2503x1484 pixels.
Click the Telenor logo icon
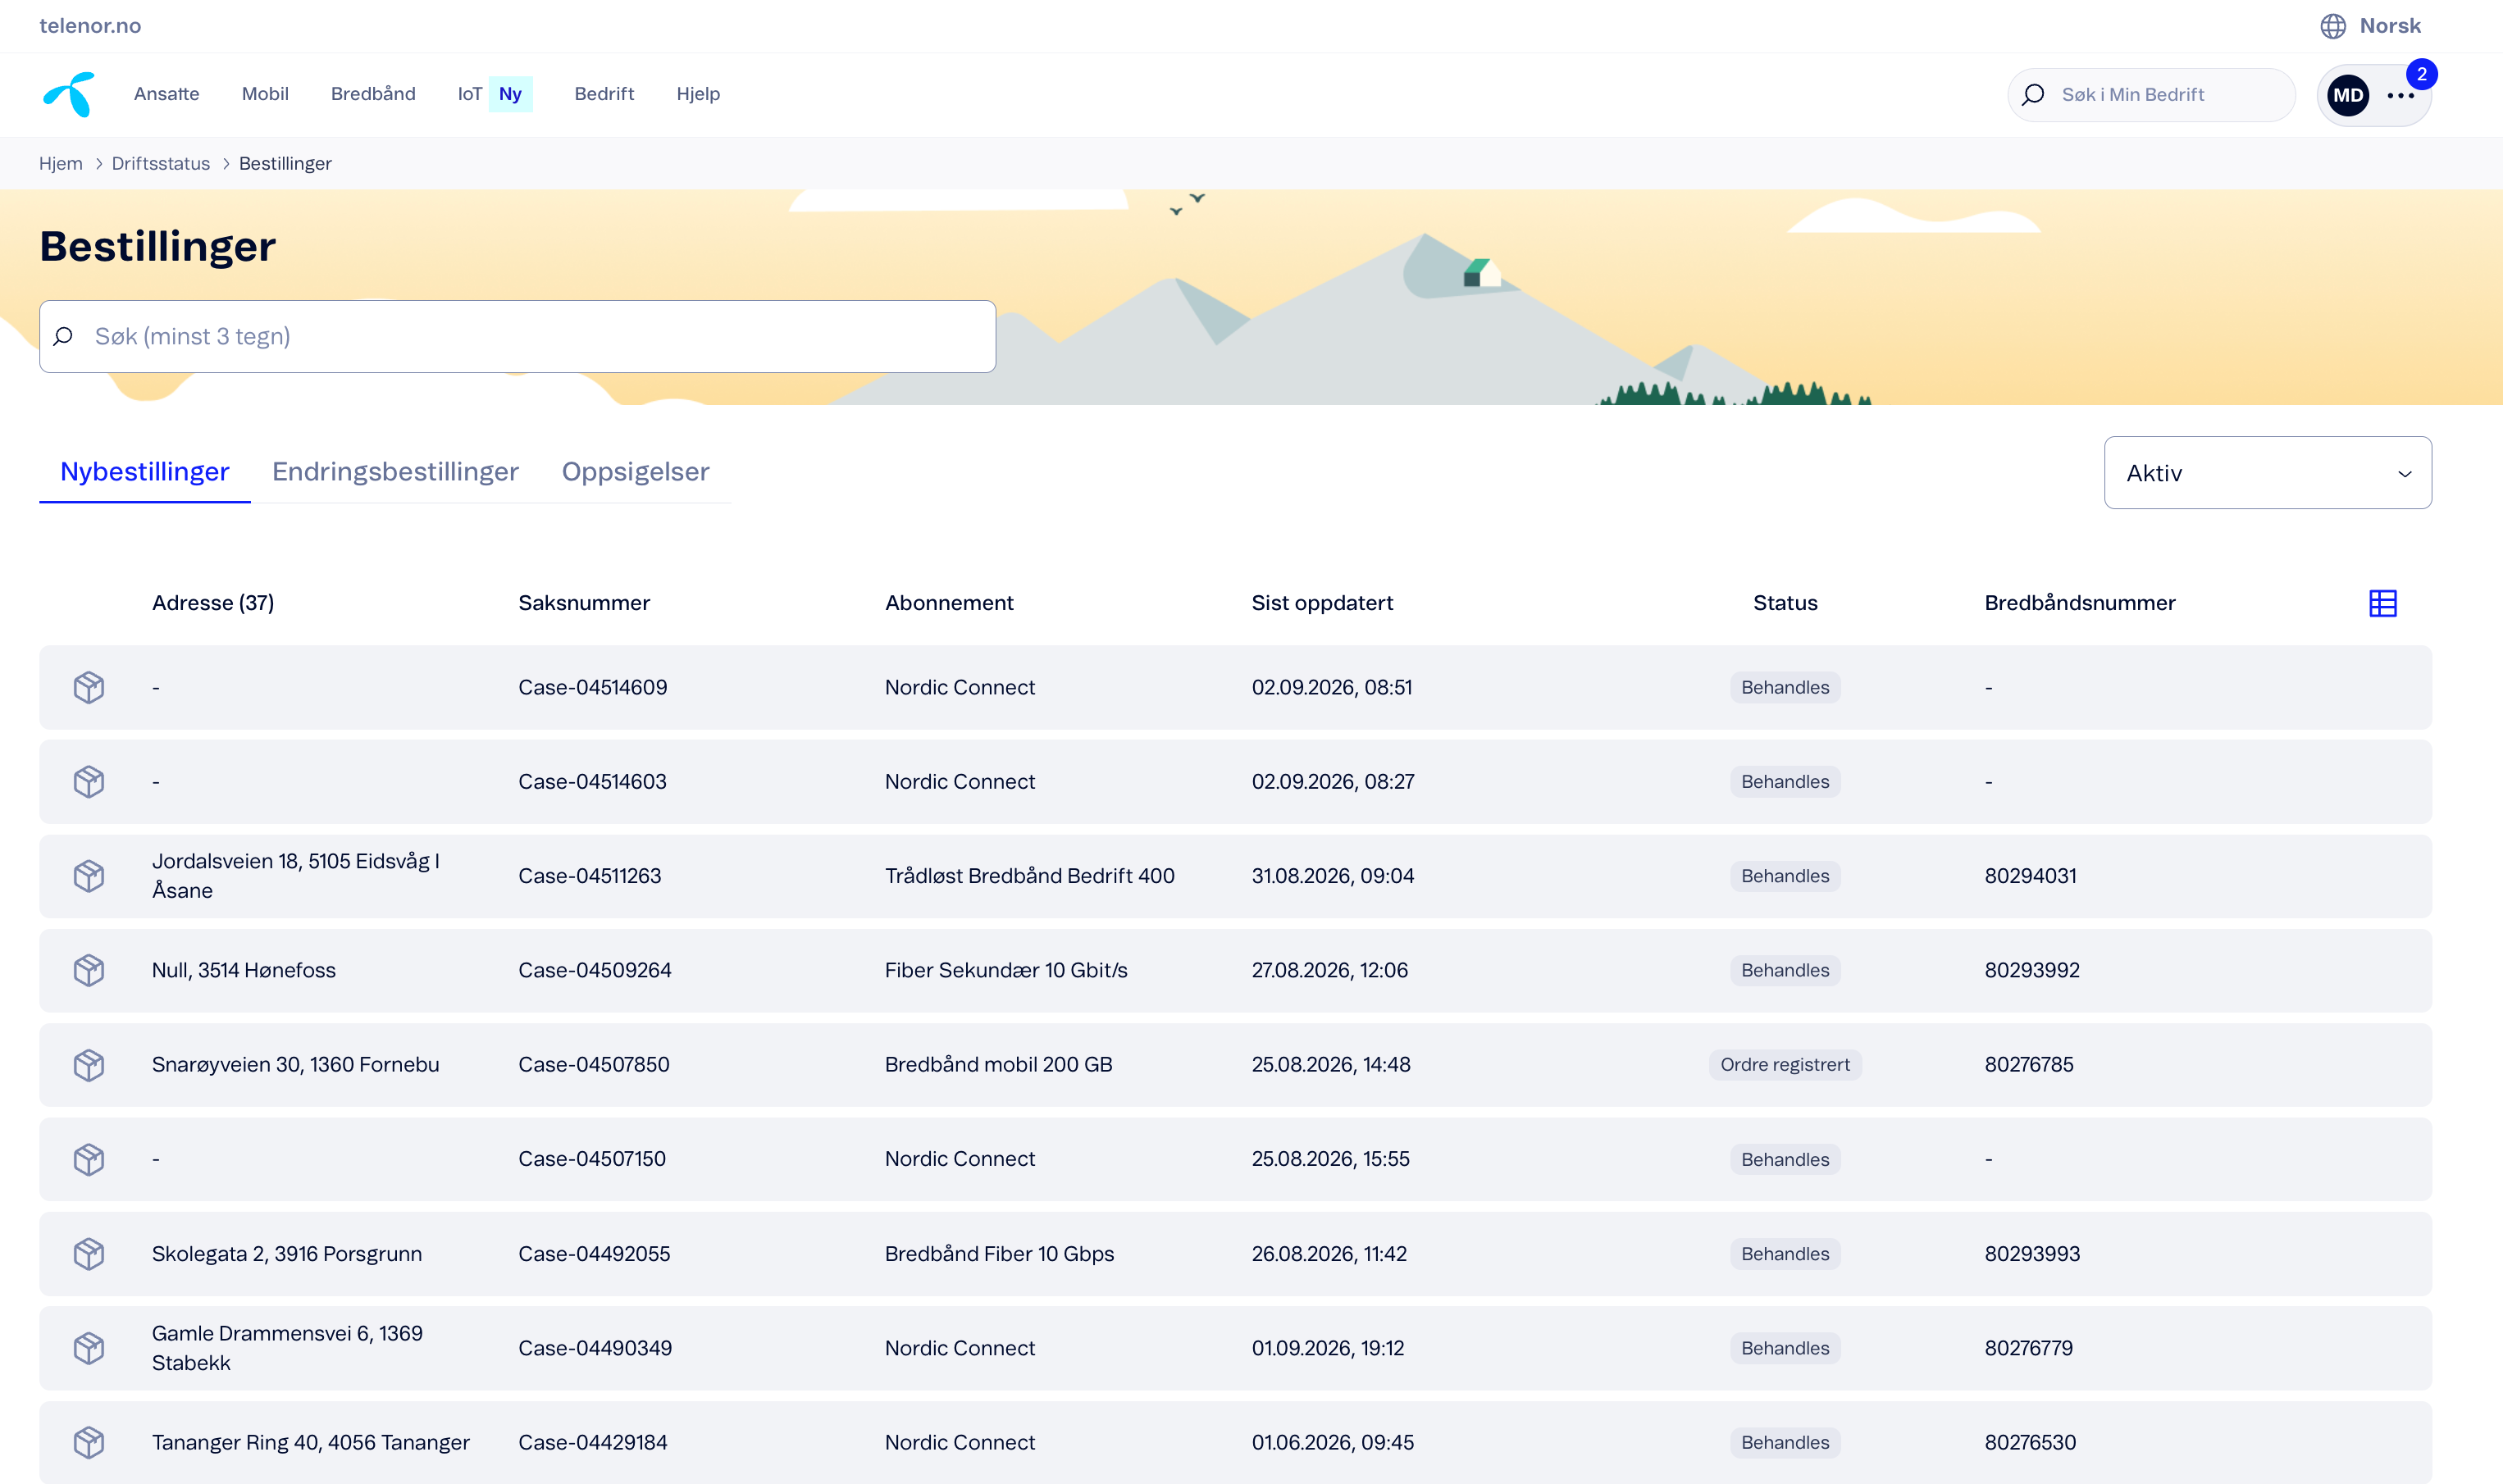click(69, 94)
